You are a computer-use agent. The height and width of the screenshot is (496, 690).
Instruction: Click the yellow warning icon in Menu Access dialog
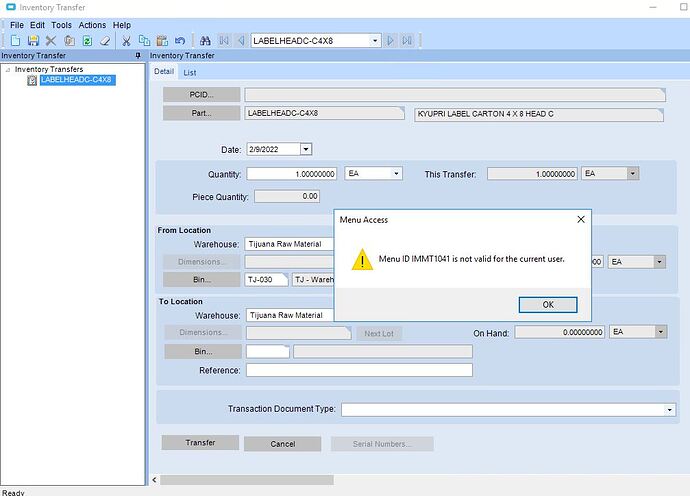coord(362,260)
